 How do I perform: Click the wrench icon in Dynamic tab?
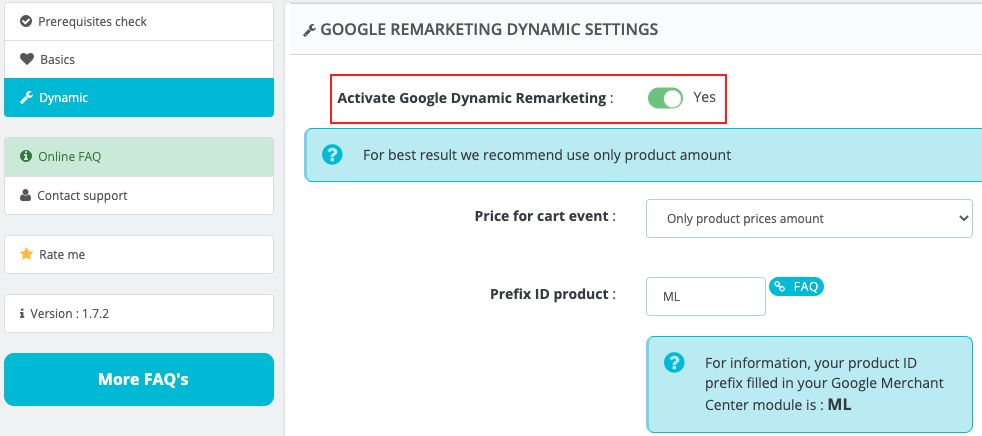tap(26, 98)
